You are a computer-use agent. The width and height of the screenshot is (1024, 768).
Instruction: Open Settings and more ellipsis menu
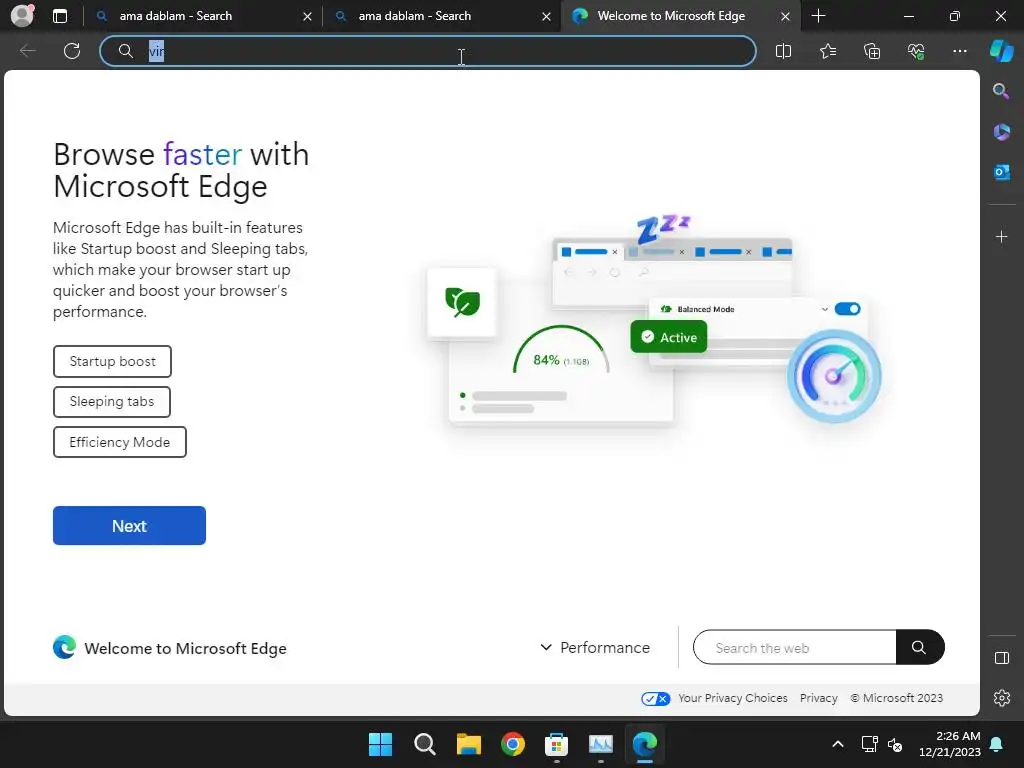(x=959, y=51)
